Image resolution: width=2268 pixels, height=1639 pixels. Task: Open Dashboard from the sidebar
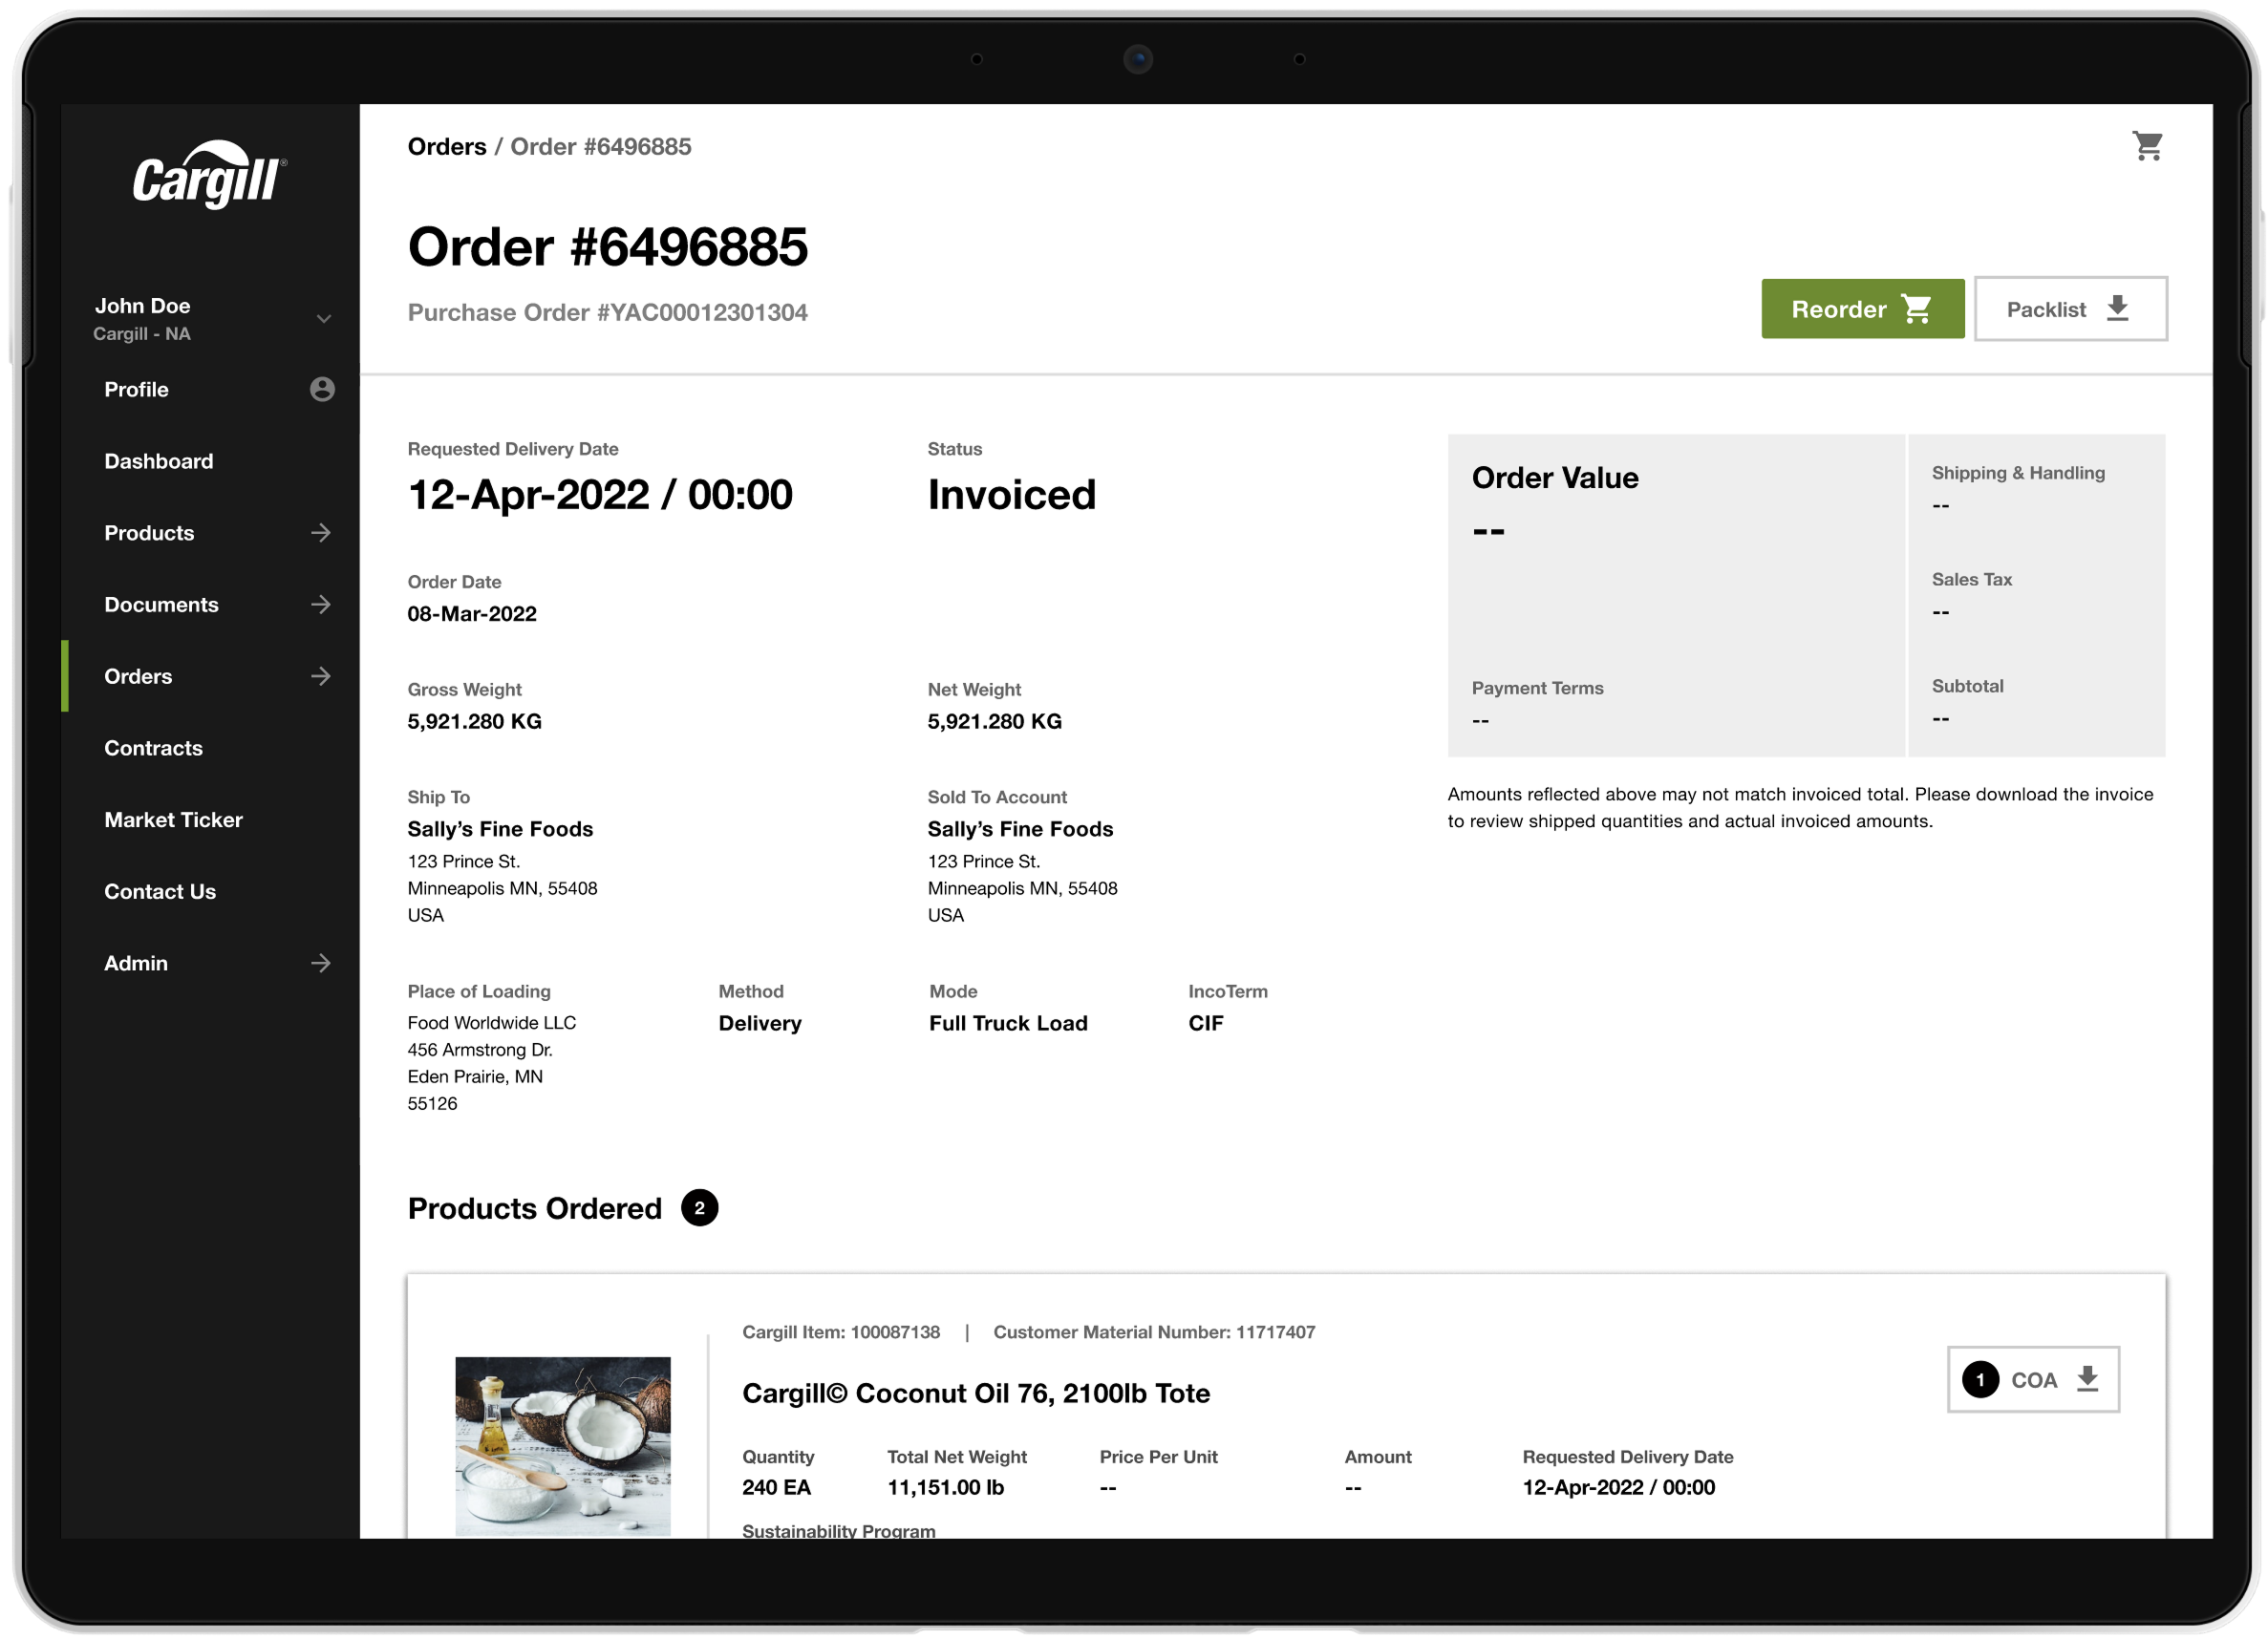pos(159,461)
